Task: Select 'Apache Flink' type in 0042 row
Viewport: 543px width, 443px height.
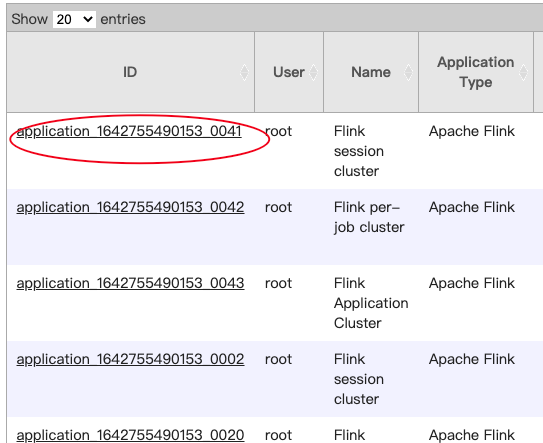Action: (x=472, y=207)
